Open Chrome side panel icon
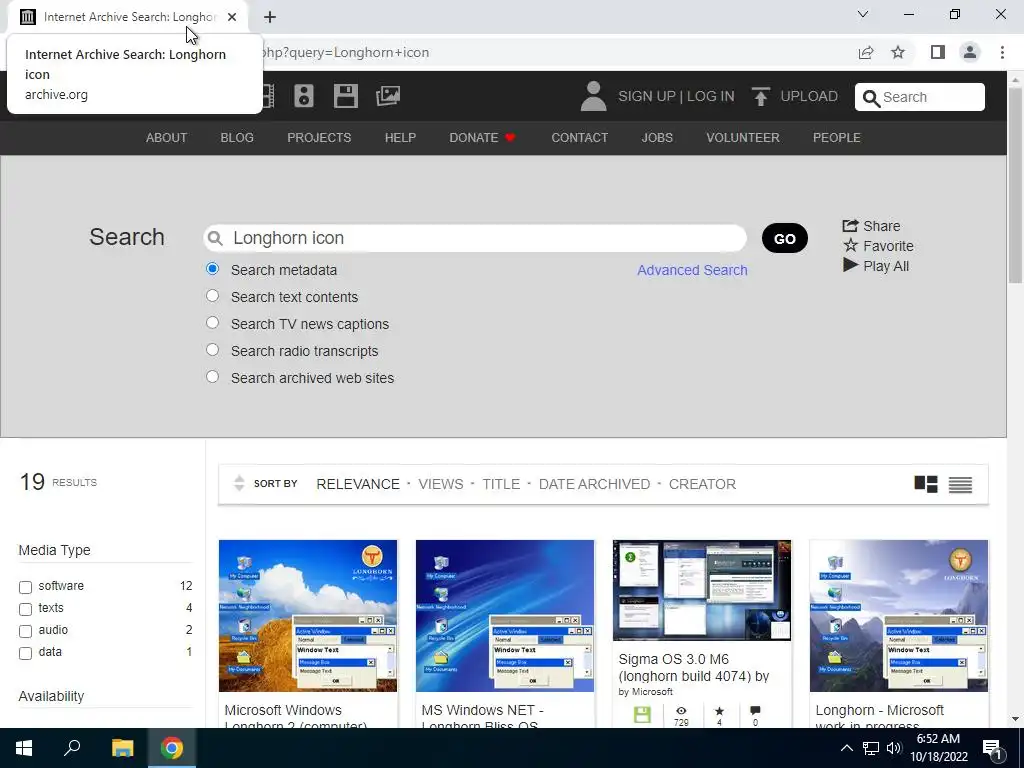Screen dimensions: 1024x768 (x=938, y=52)
